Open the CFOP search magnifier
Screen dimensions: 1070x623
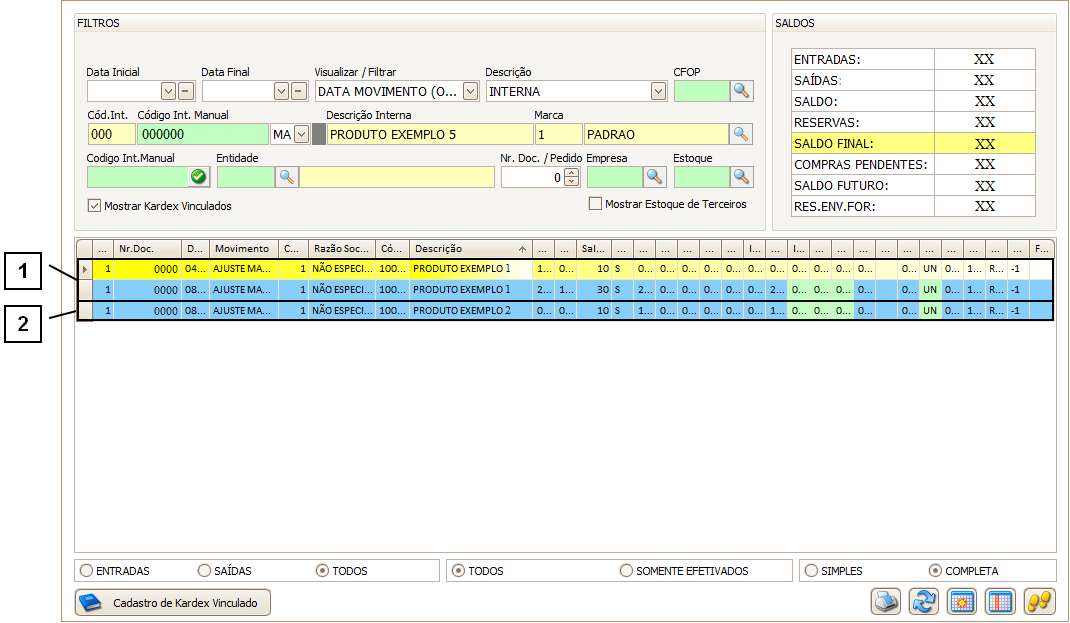pos(741,91)
